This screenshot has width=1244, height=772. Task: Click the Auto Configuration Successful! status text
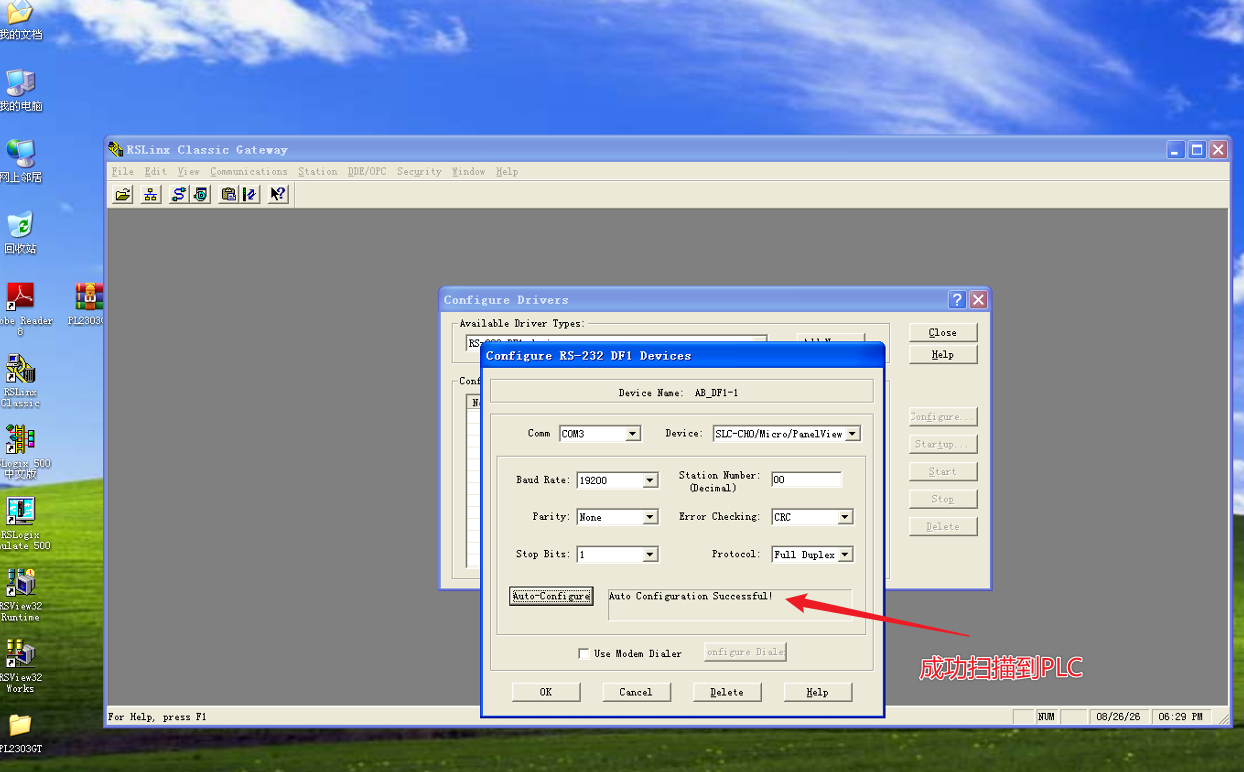pyautogui.click(x=691, y=596)
